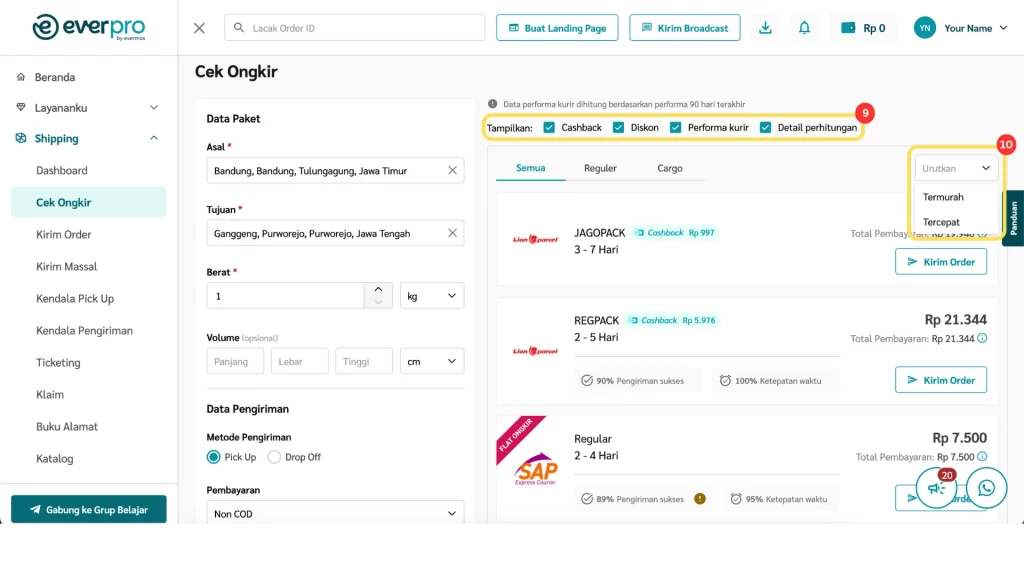1024x576 pixels.
Task: Open the Urutkan sort dropdown
Action: point(956,168)
